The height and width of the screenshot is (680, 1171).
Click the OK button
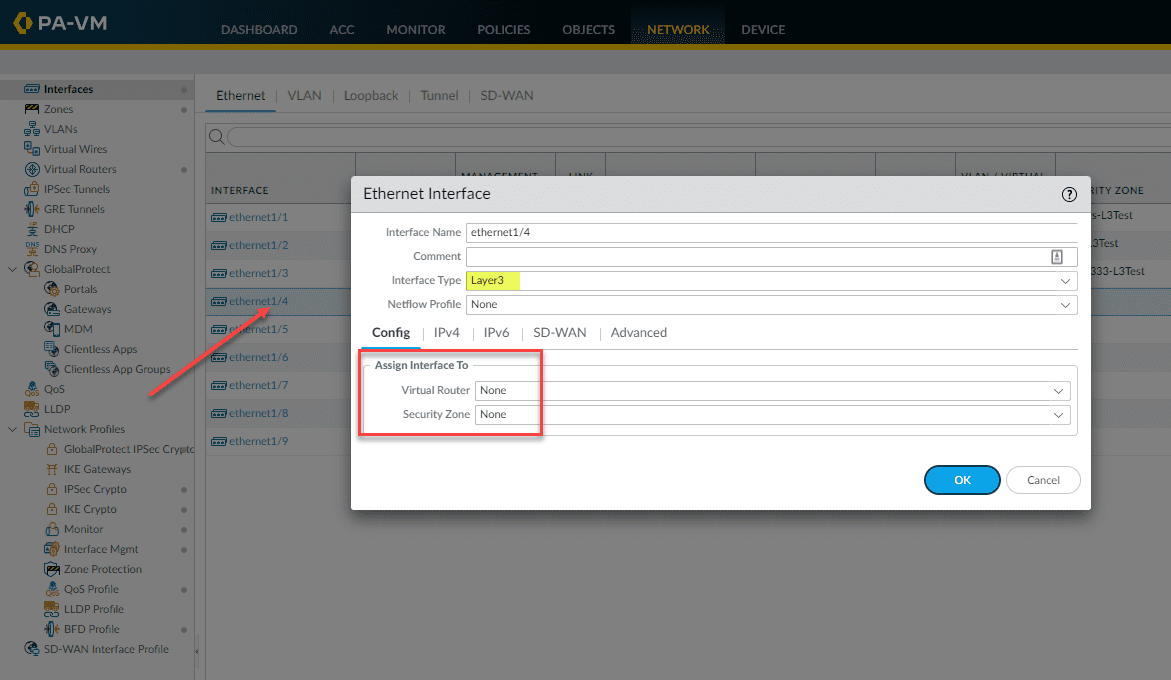coord(961,479)
